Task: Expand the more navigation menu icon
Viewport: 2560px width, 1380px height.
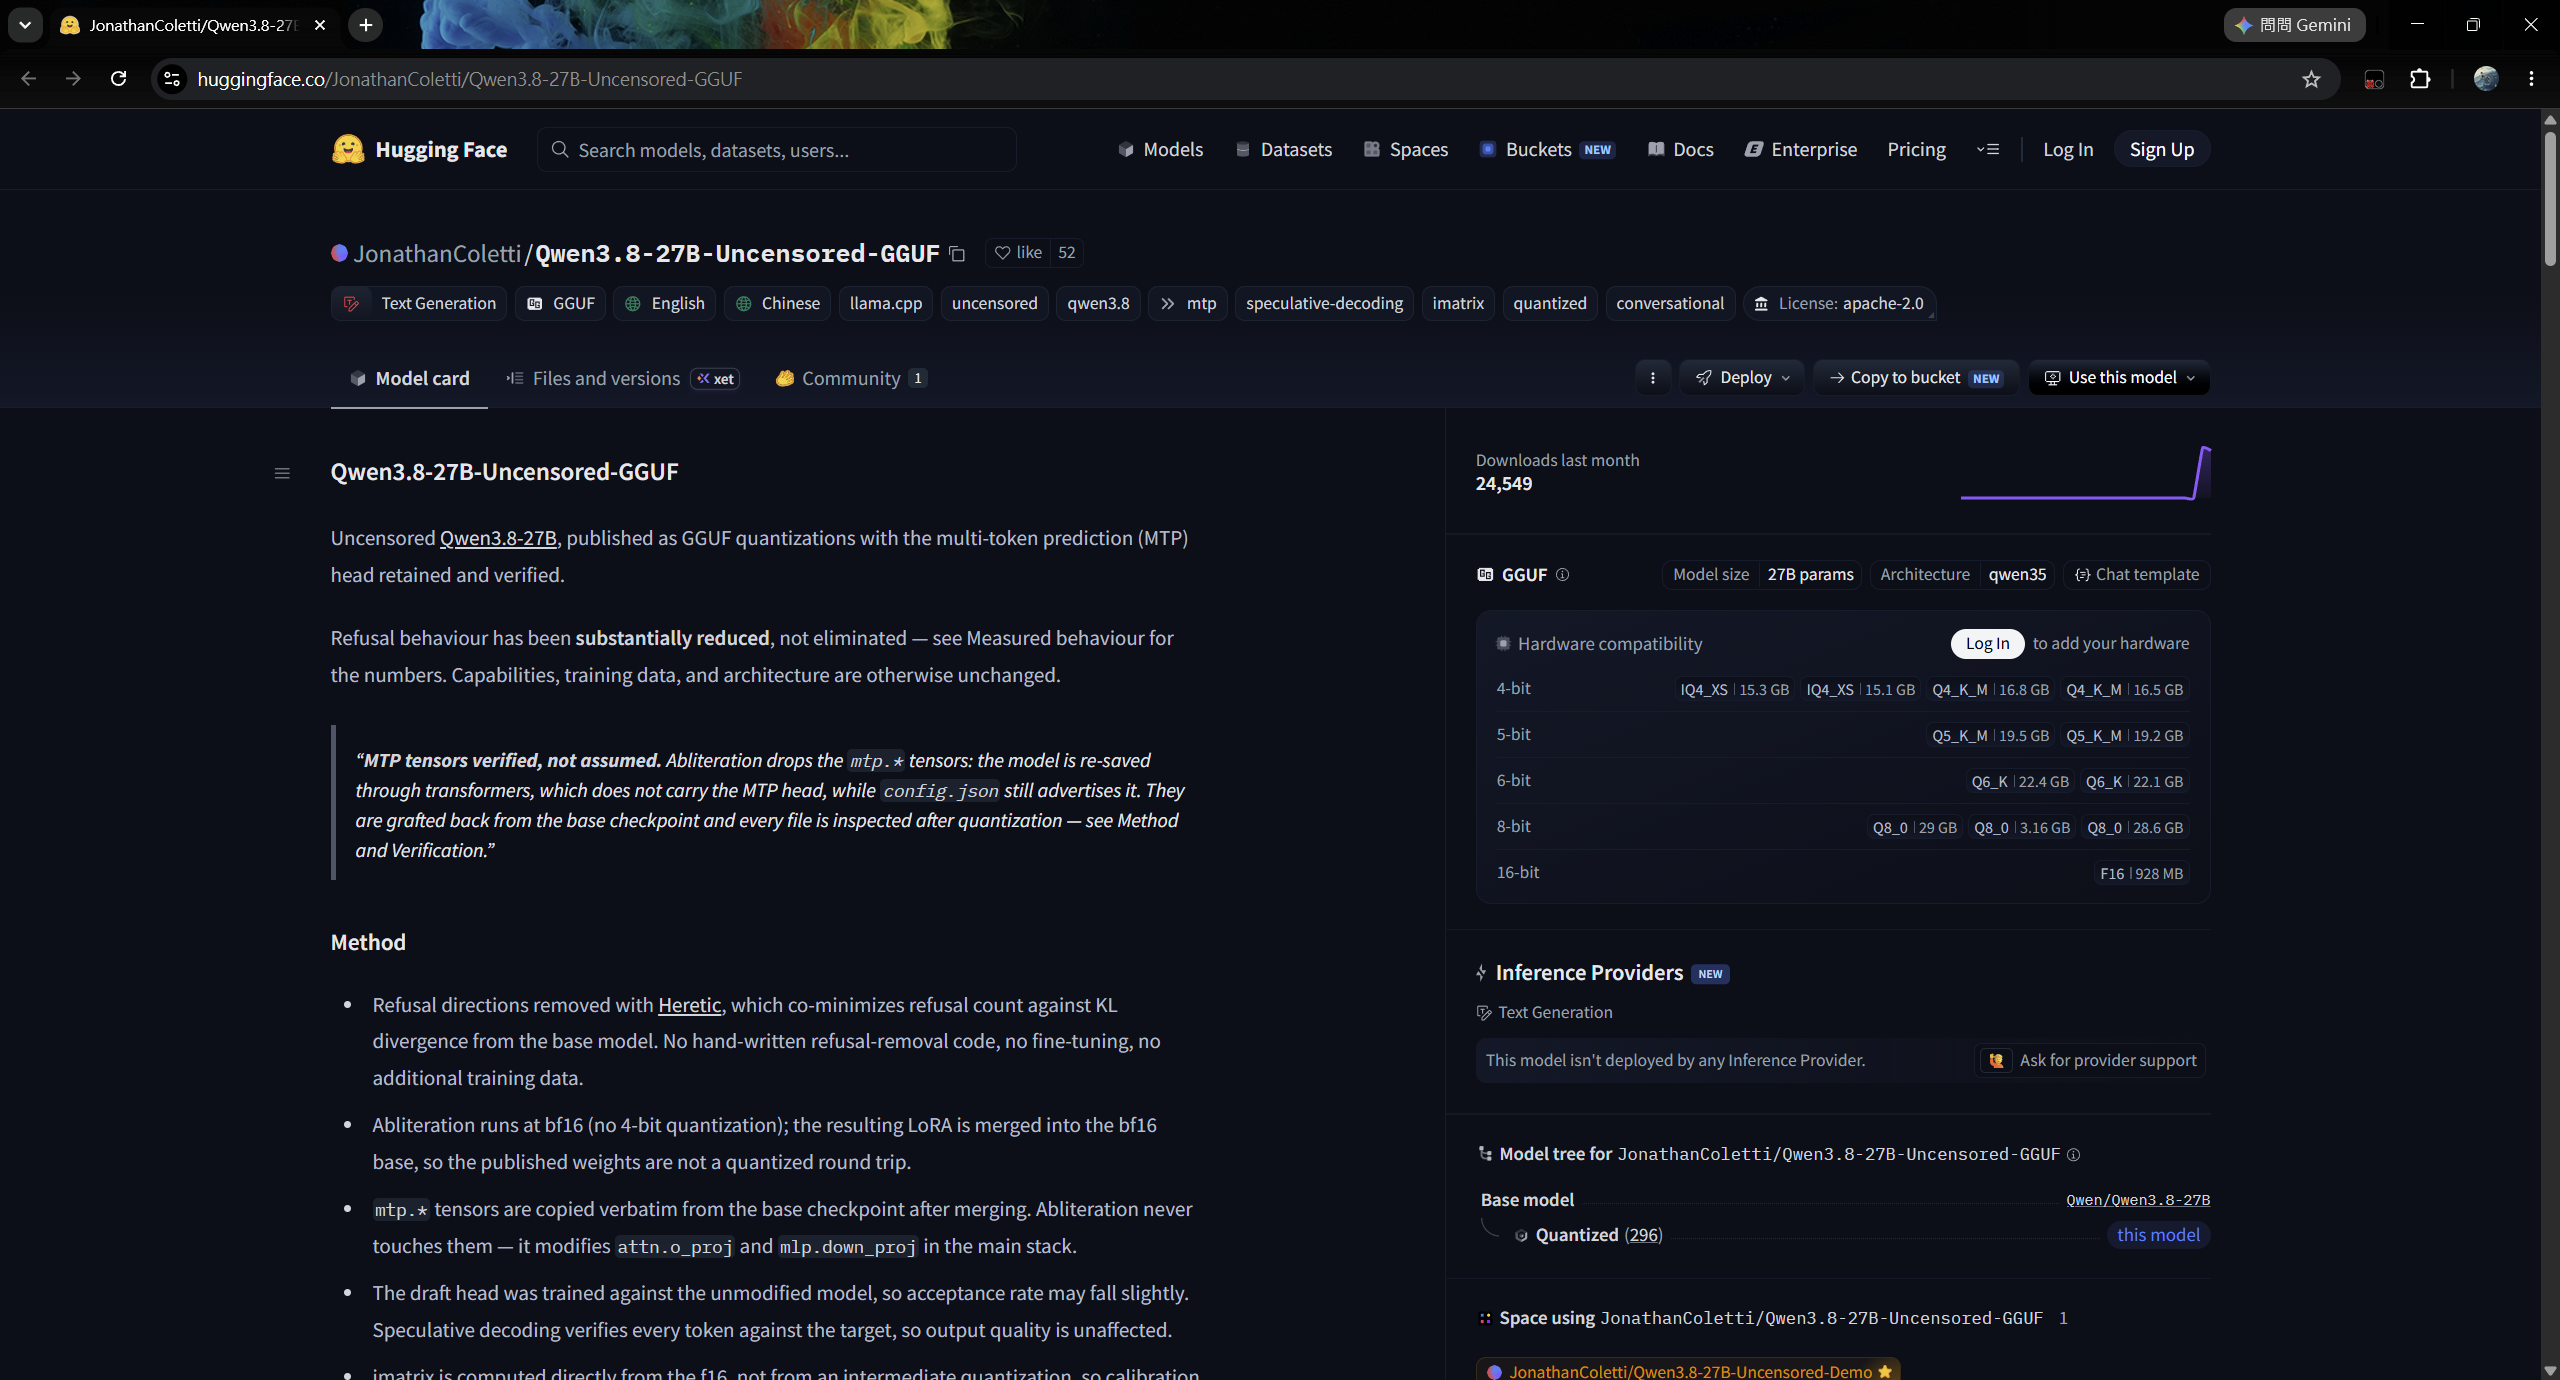Action: 1988,150
